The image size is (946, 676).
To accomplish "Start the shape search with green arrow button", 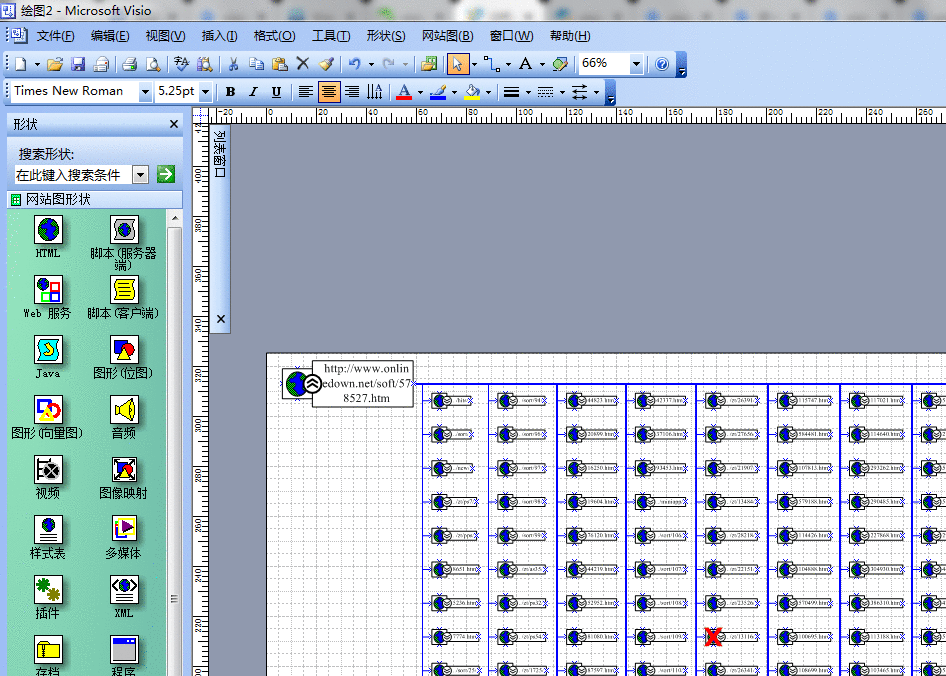I will pos(165,173).
